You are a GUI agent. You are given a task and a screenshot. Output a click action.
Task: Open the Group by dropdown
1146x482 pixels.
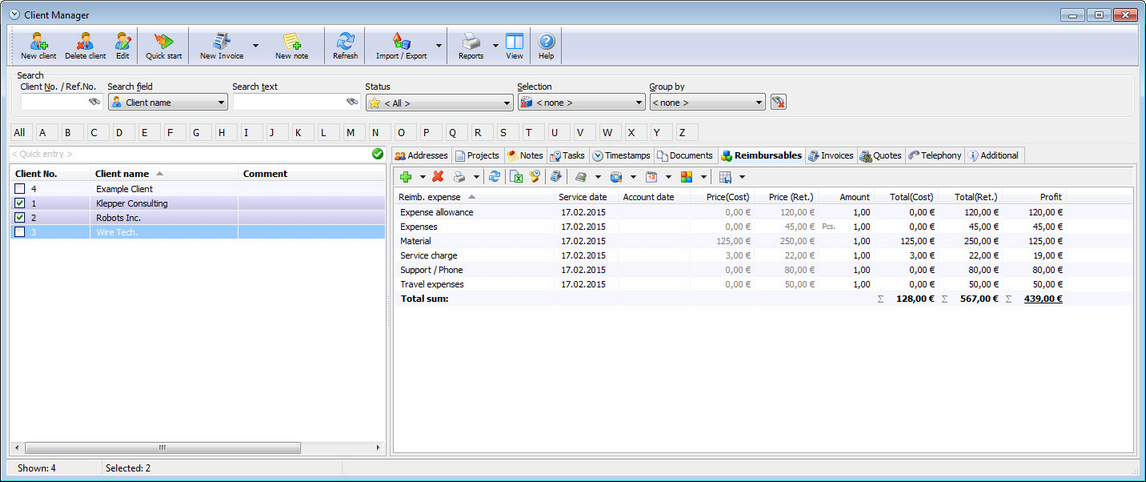tap(707, 102)
